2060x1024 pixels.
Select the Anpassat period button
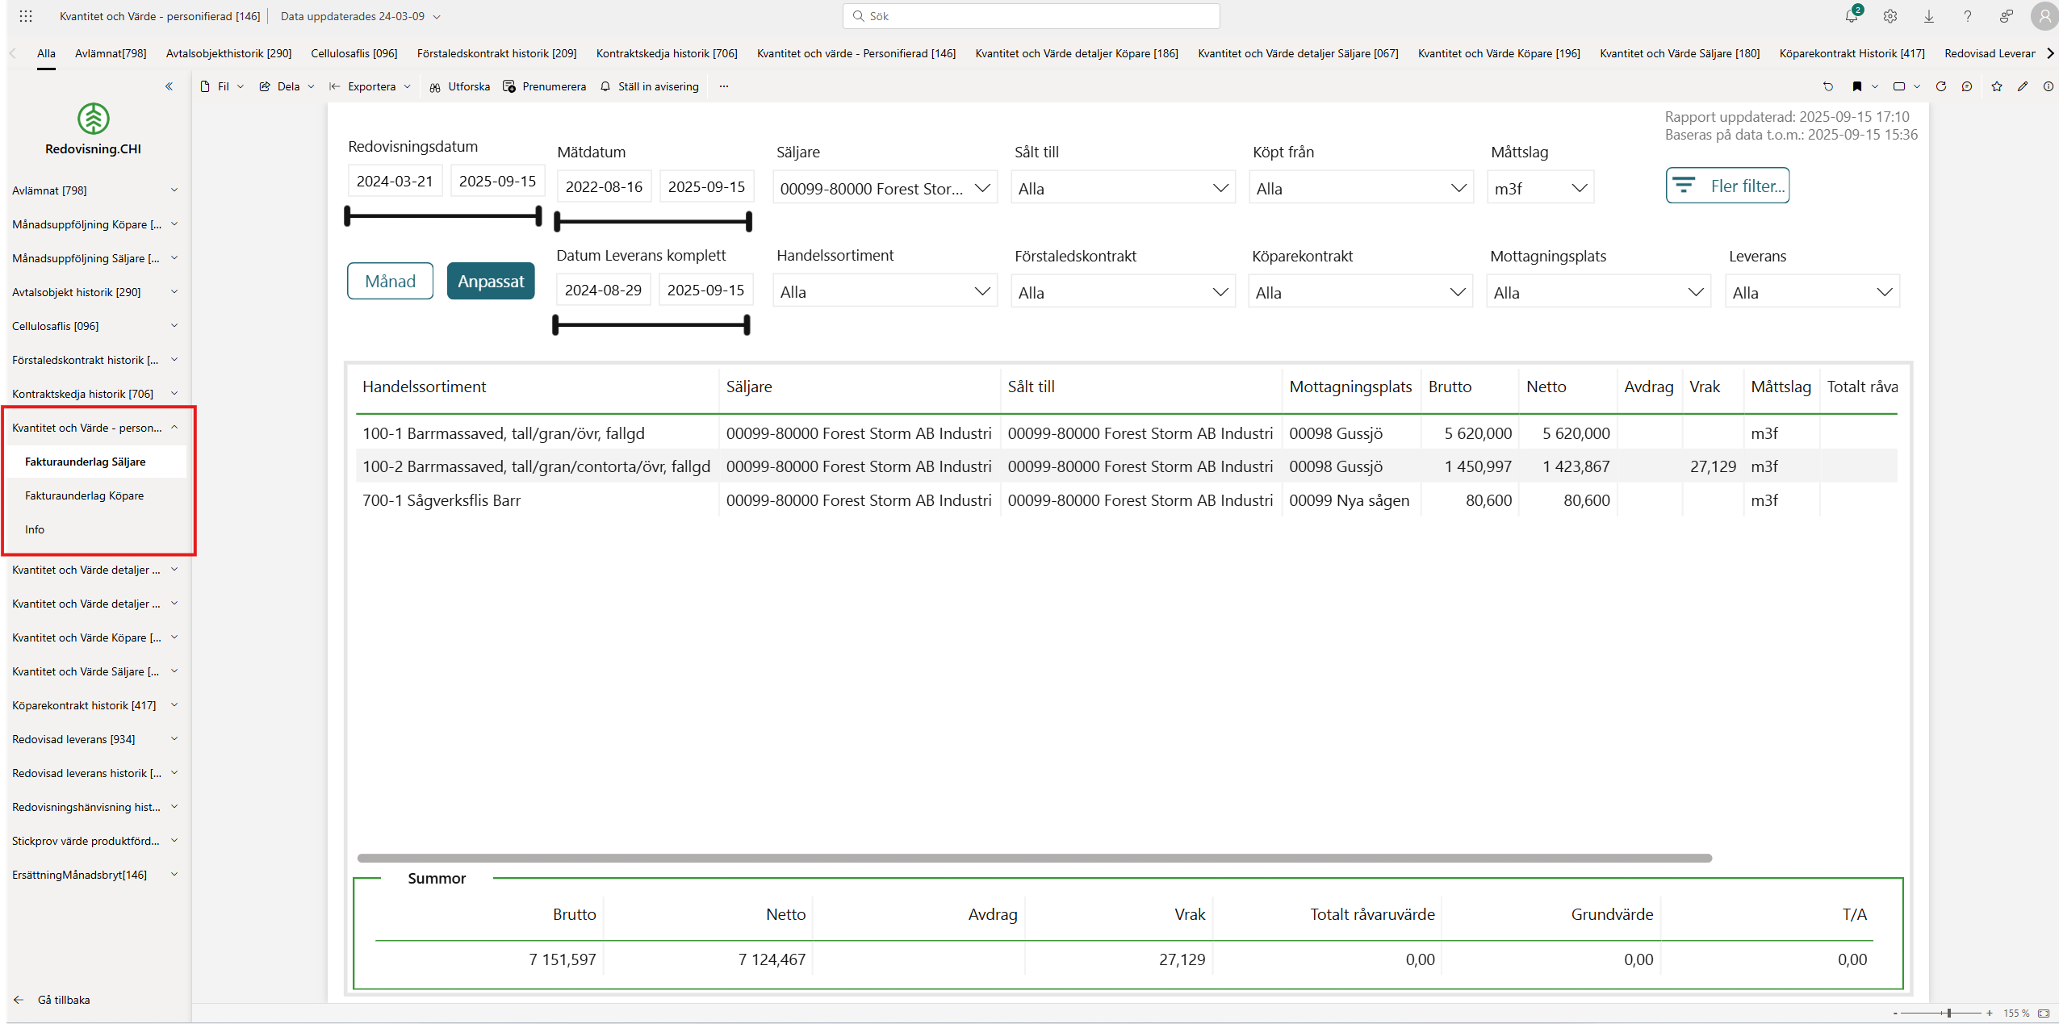(490, 281)
